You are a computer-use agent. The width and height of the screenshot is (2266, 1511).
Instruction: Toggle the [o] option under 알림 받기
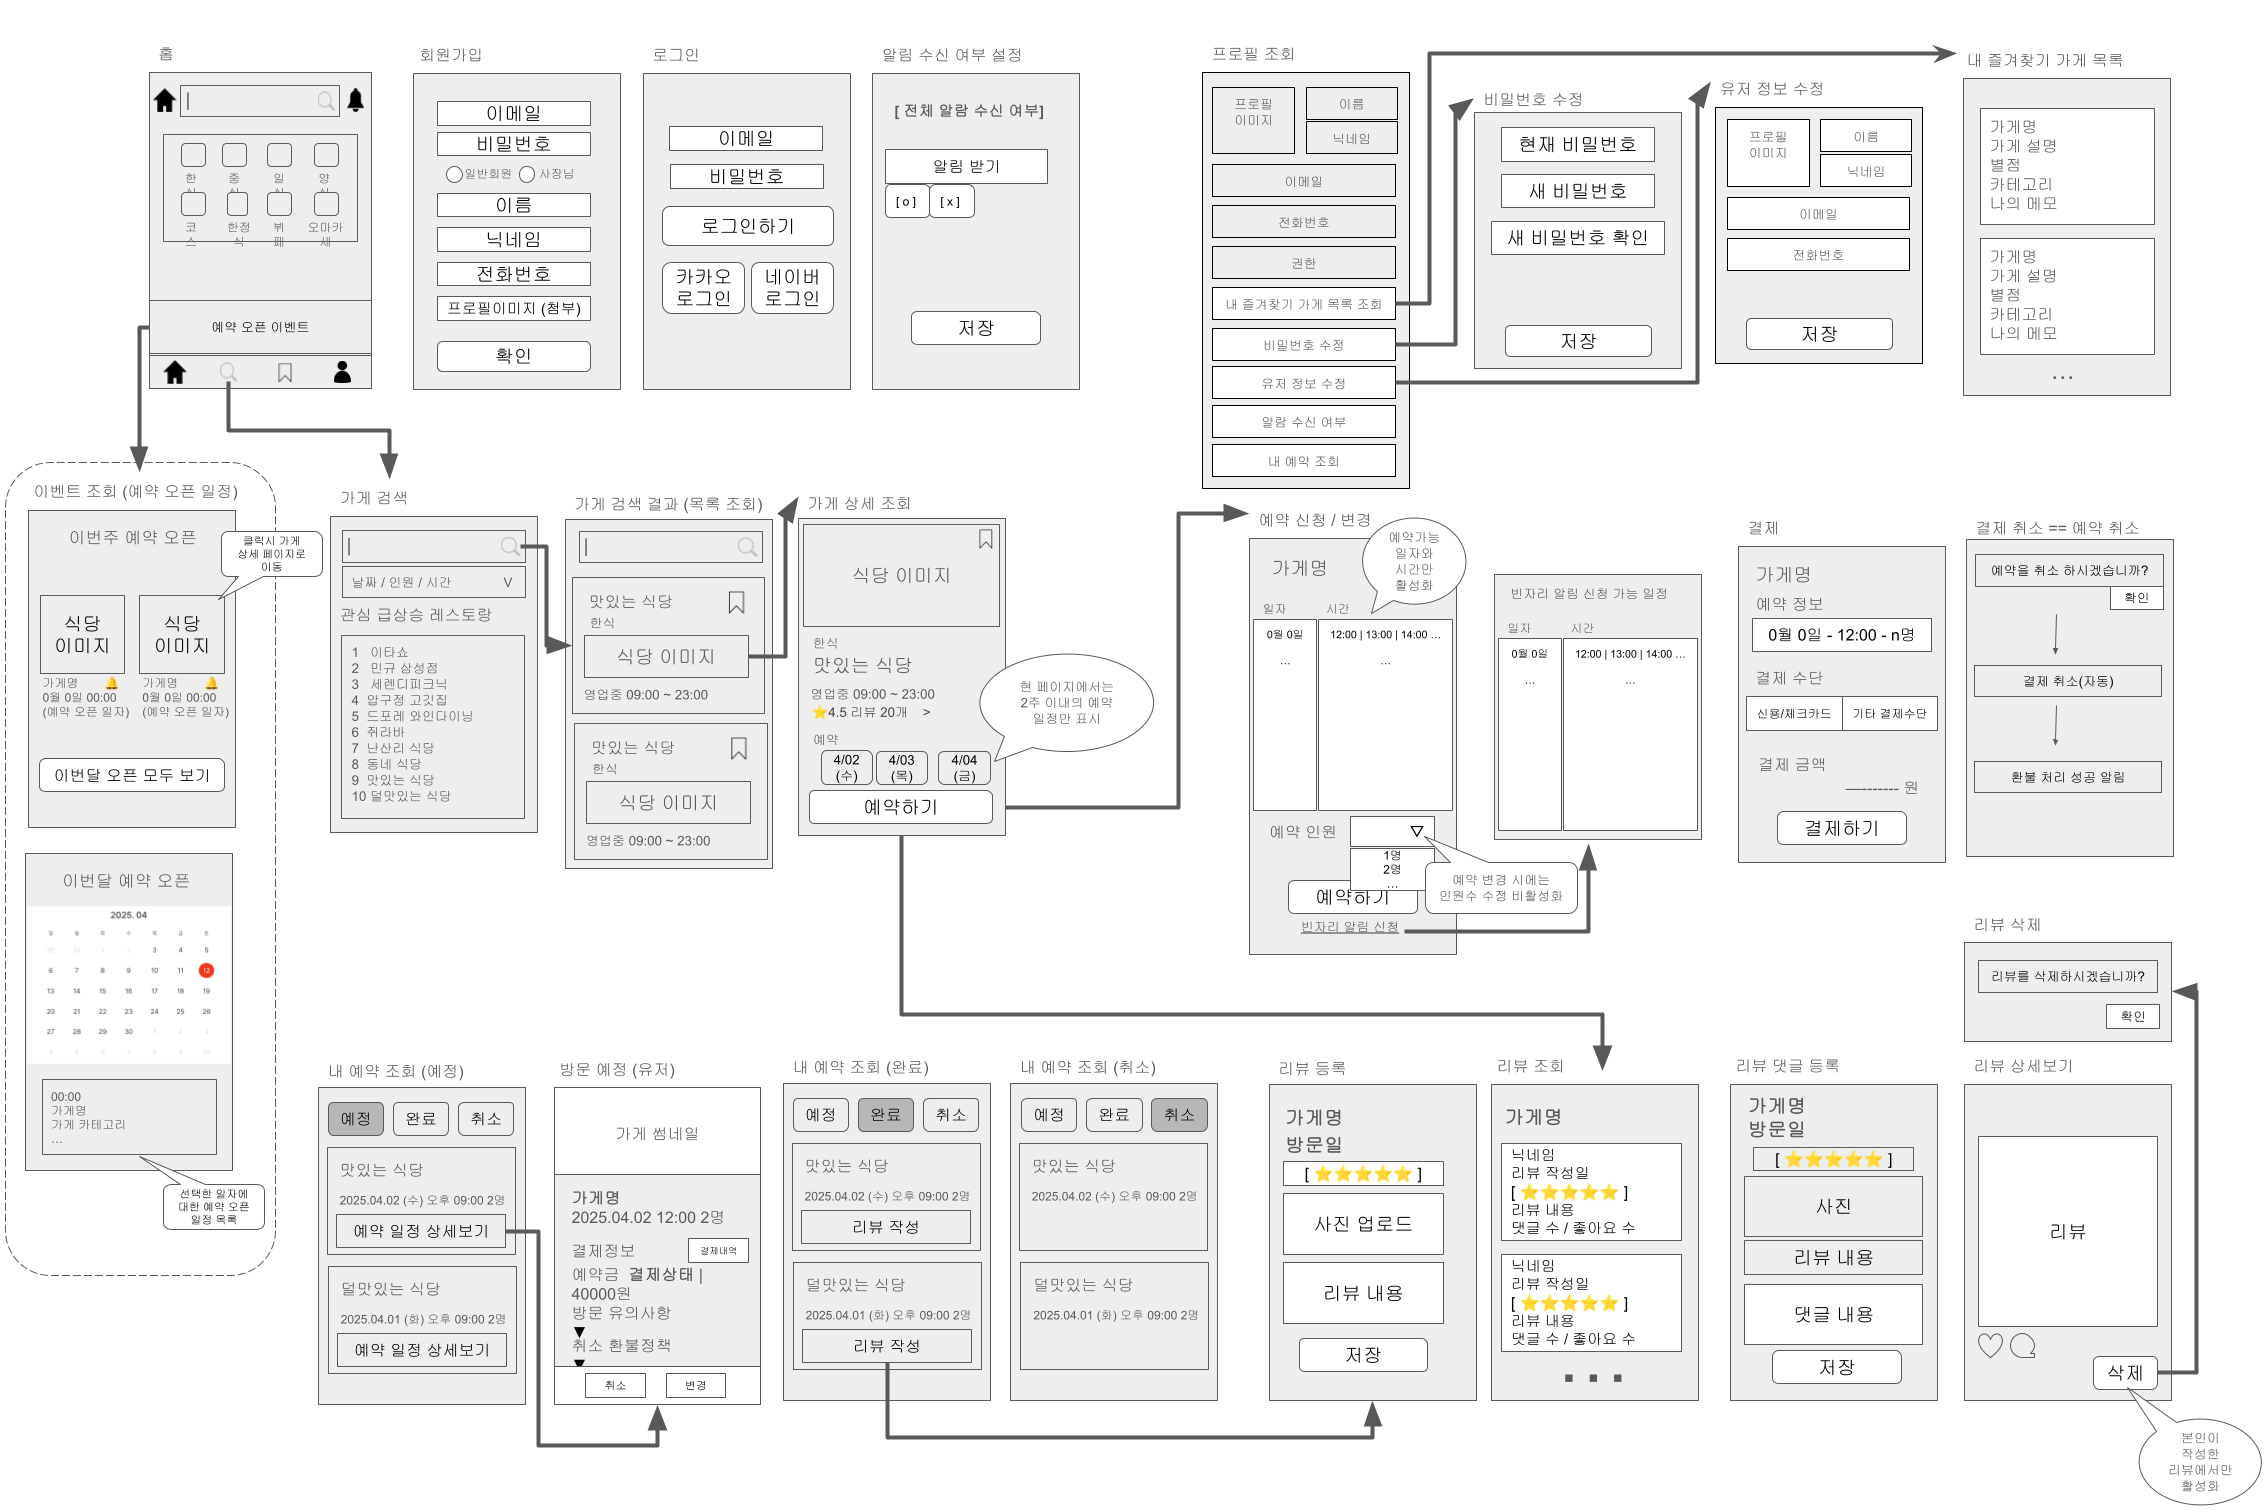(905, 202)
